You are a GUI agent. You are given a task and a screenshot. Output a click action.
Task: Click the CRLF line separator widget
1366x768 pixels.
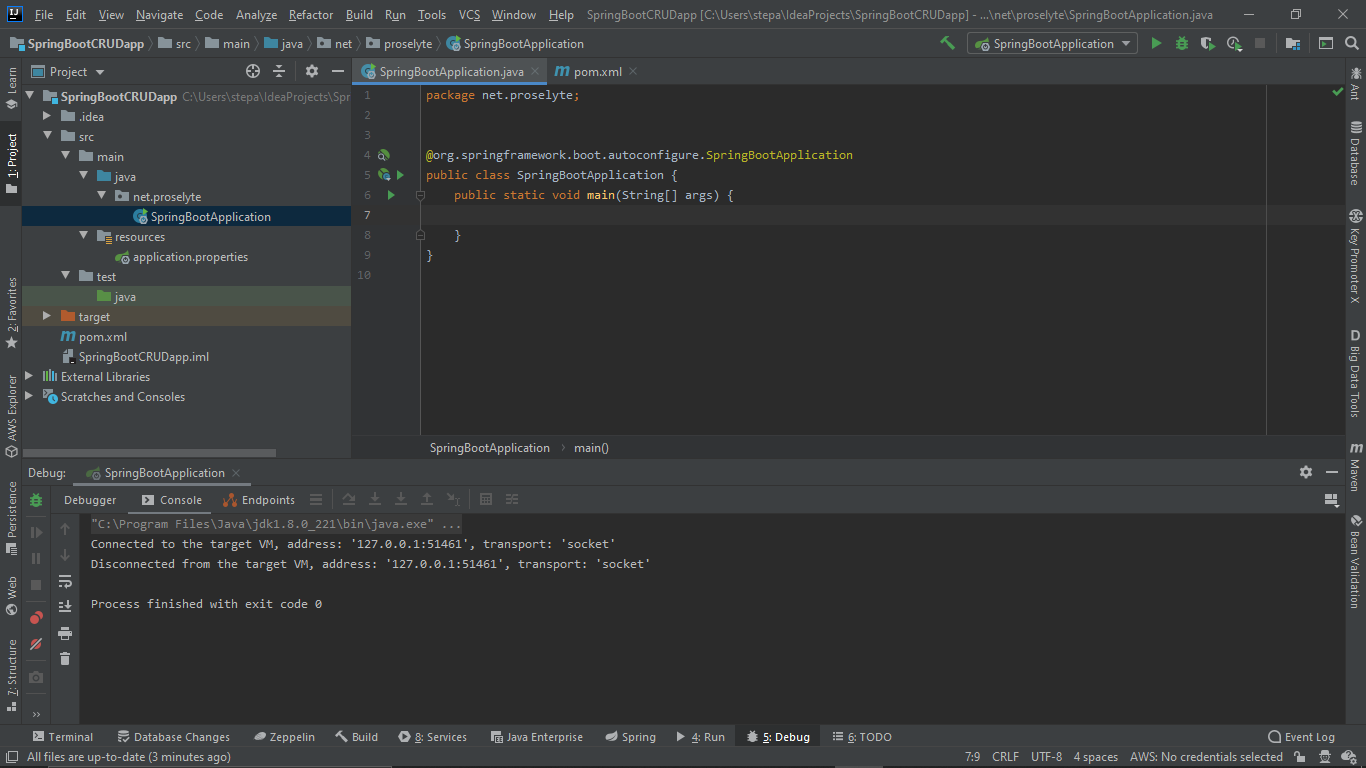click(x=1005, y=757)
